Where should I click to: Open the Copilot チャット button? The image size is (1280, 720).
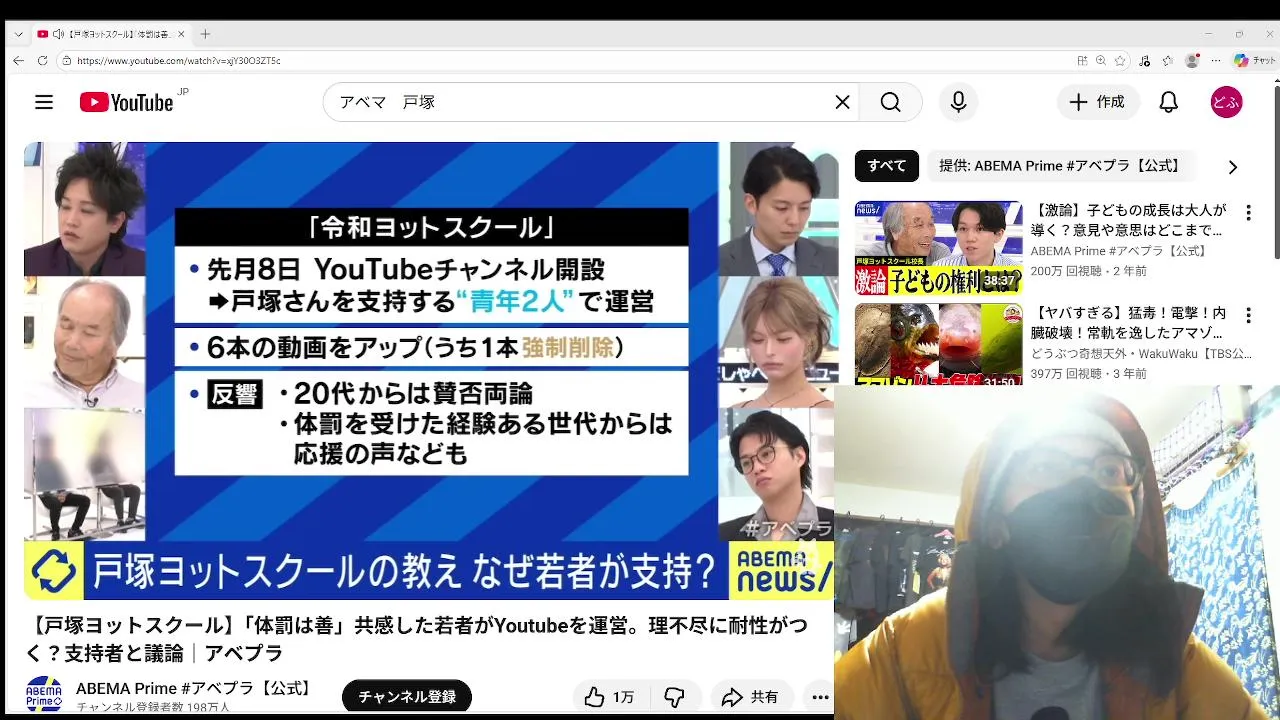pyautogui.click(x=1254, y=61)
